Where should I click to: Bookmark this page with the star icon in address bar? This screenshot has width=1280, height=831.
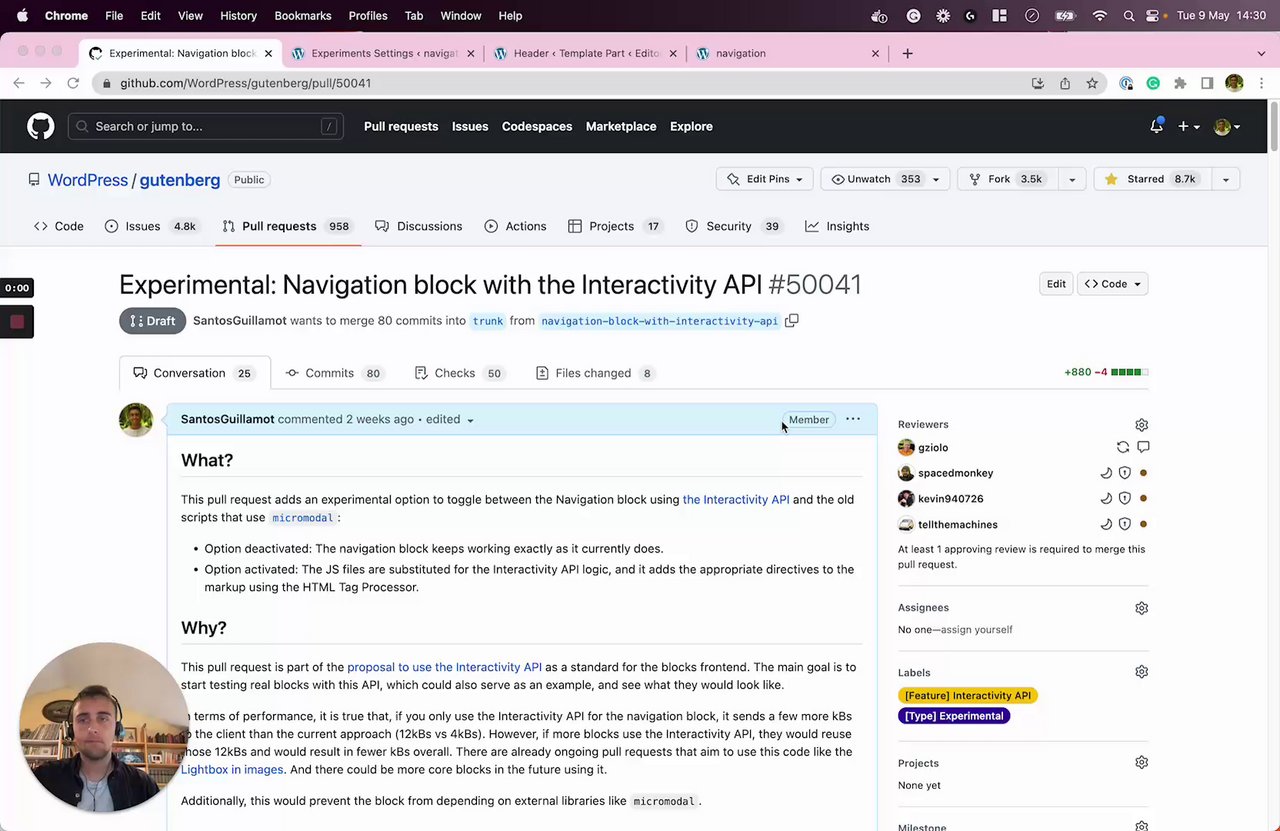point(1092,83)
